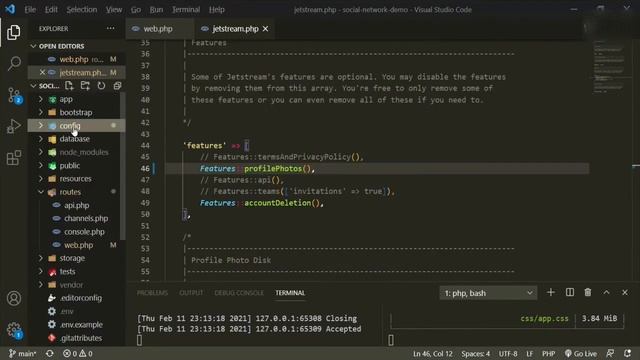This screenshot has height=360, width=640.
Task: Close the terminal panel
Action: (x=625, y=292)
